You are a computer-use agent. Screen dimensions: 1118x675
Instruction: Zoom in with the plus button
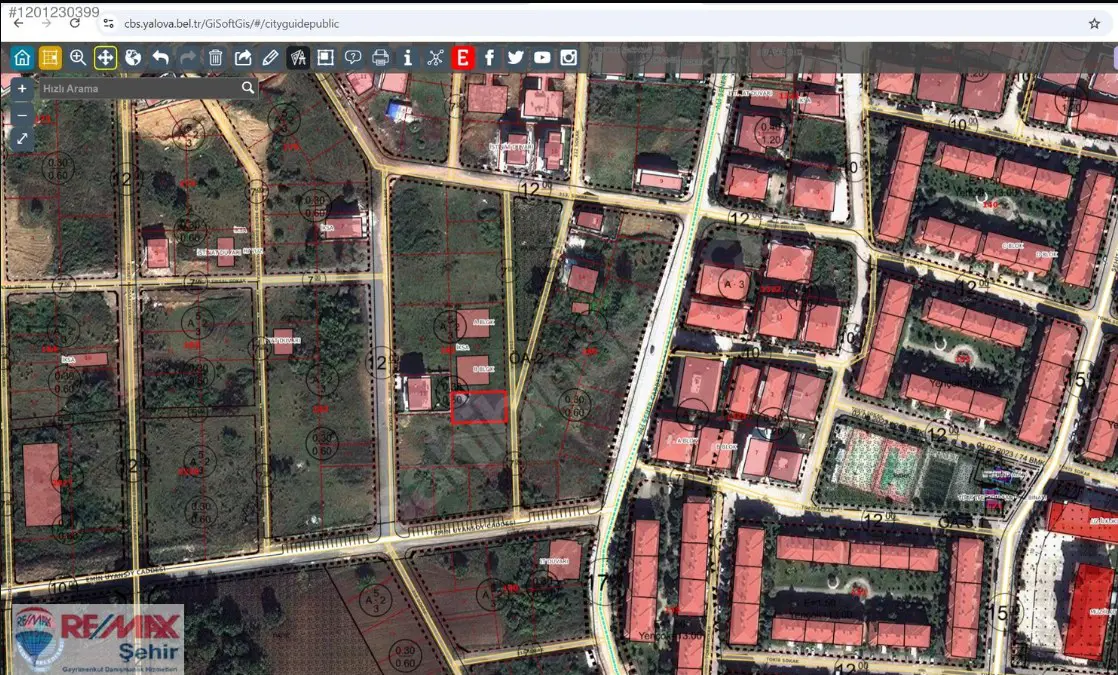coord(22,88)
